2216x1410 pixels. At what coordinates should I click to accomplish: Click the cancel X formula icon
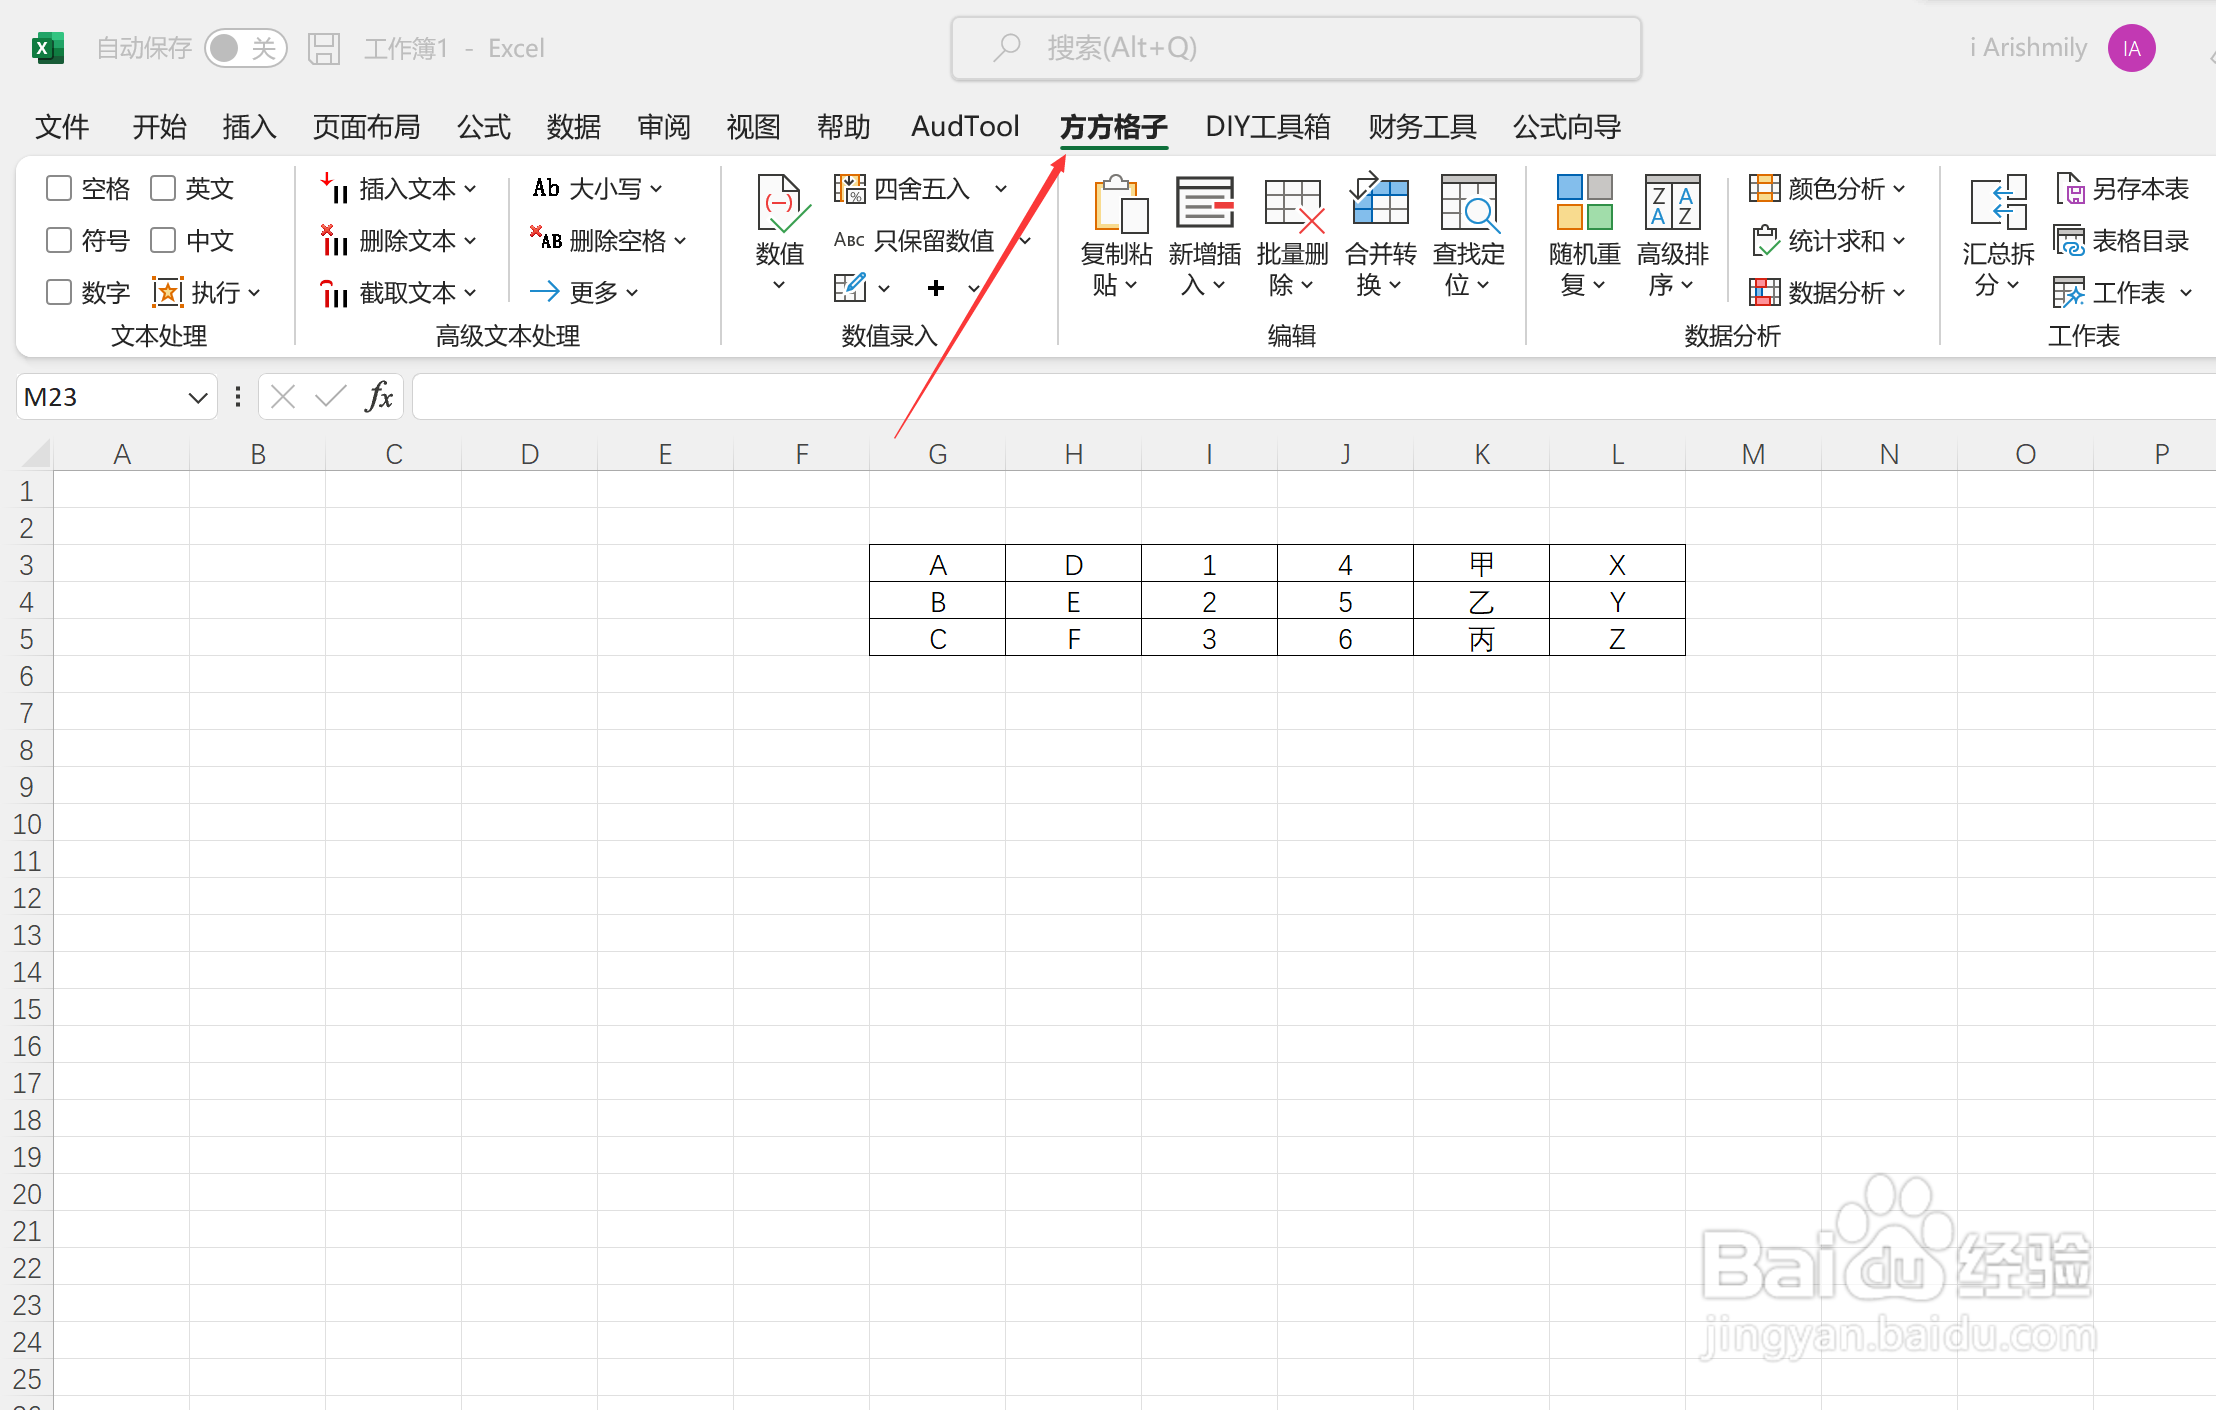coord(283,397)
